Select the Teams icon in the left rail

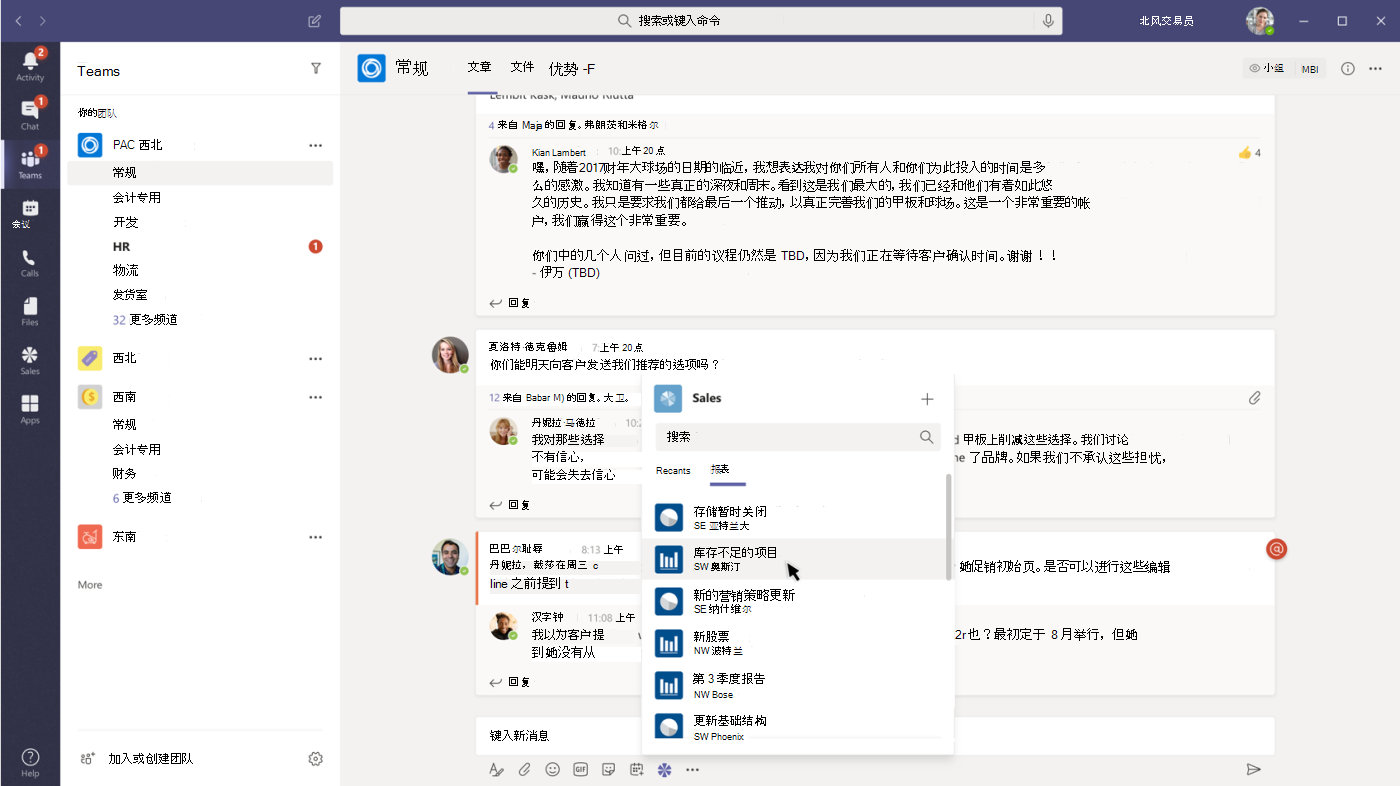pyautogui.click(x=30, y=163)
